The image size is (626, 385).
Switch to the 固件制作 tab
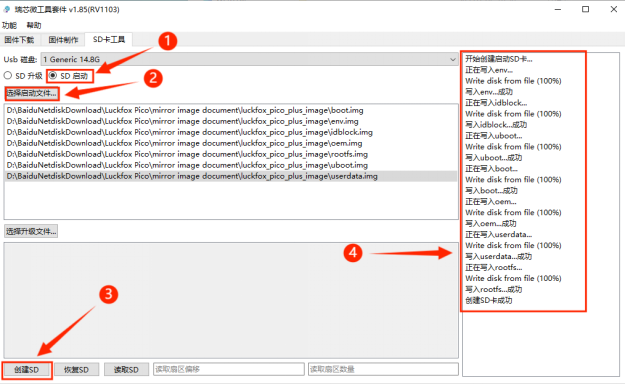click(x=63, y=40)
